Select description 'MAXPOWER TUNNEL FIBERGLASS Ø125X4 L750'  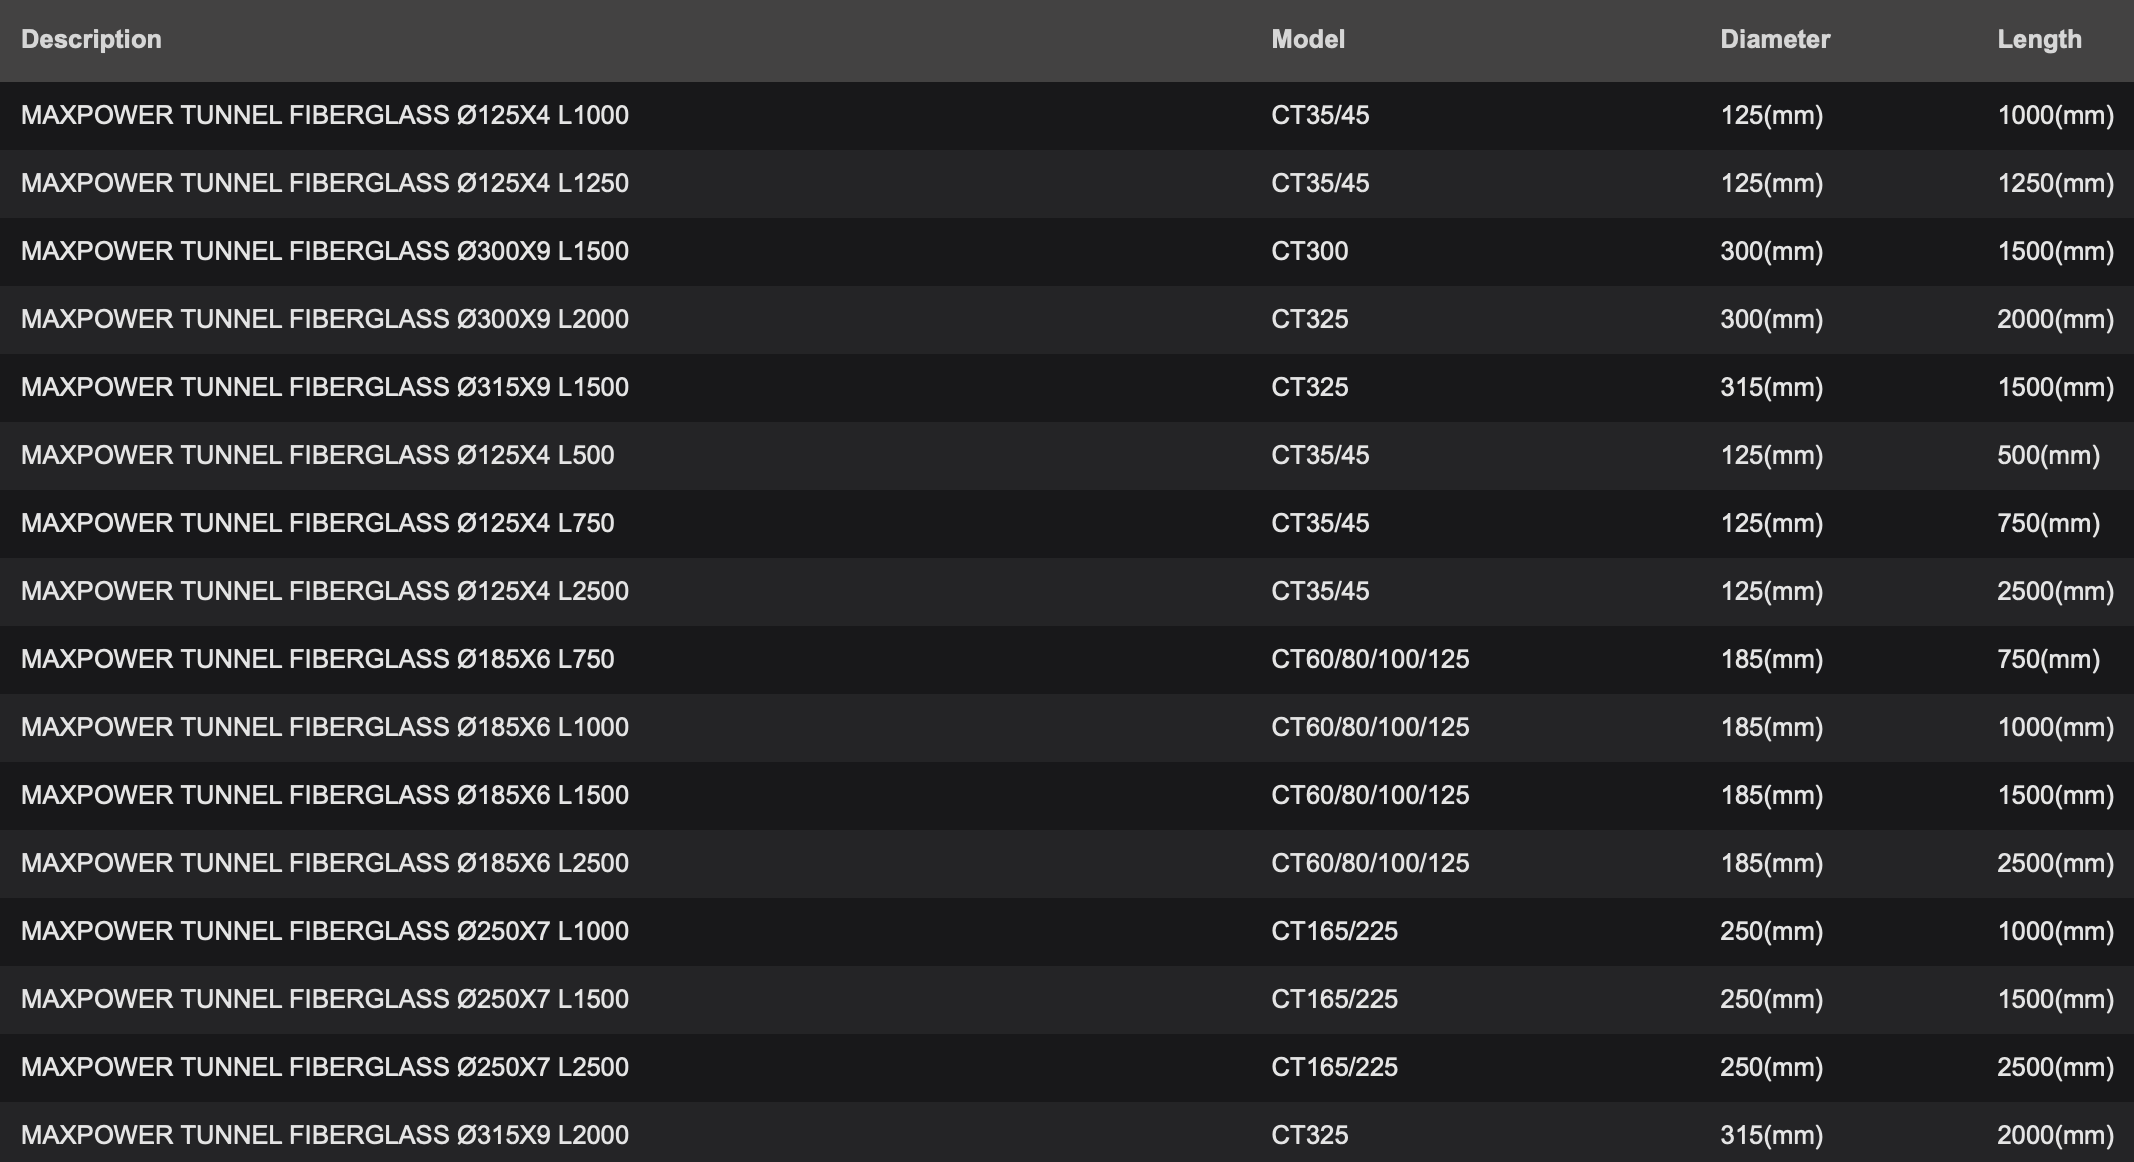(x=318, y=523)
